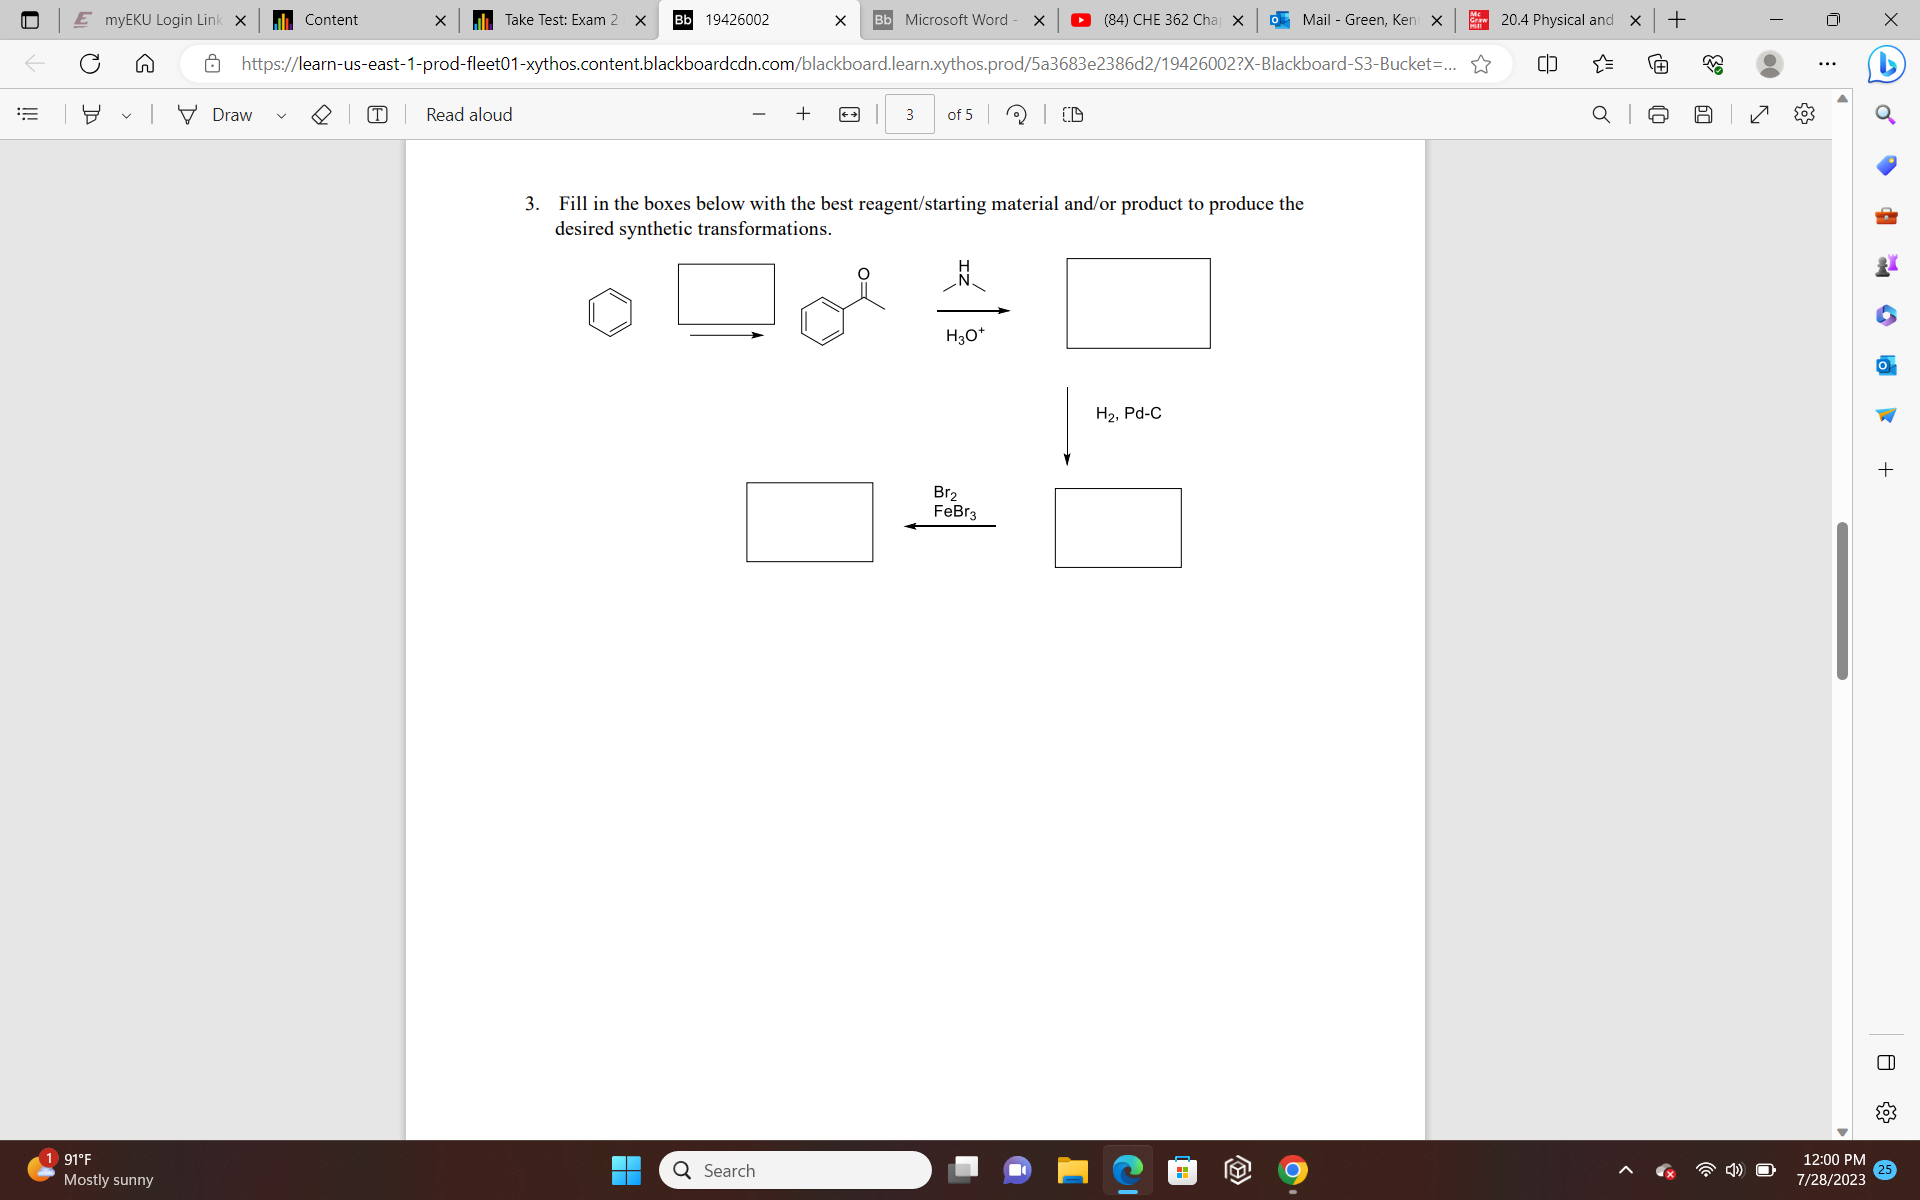Open search within the PDF document
Image resolution: width=1920 pixels, height=1200 pixels.
coord(1601,114)
